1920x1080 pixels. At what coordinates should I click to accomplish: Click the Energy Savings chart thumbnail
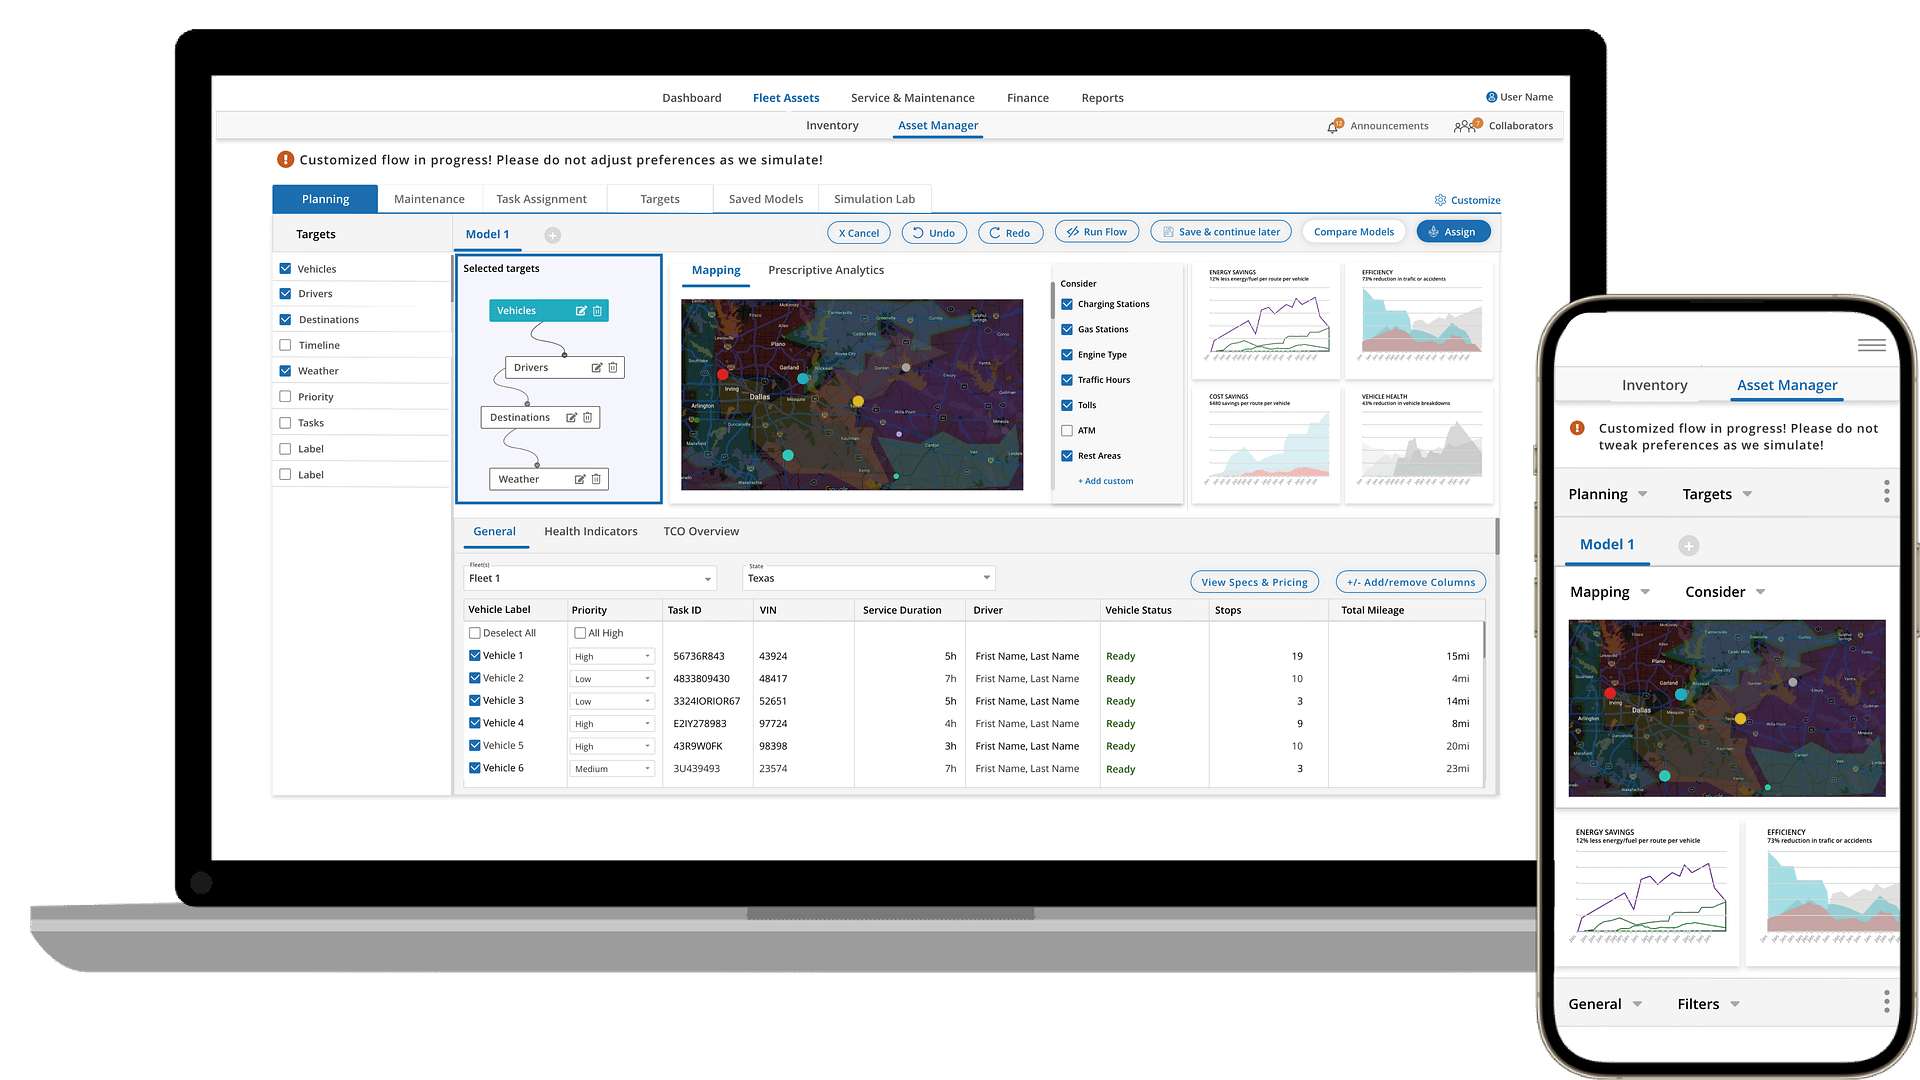click(1265, 320)
